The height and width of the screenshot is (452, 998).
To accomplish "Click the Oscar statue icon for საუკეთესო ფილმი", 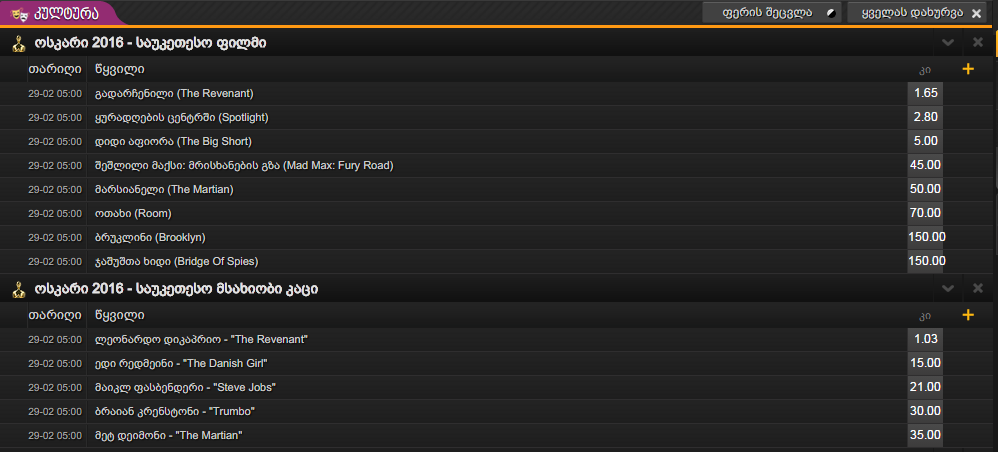I will point(18,43).
